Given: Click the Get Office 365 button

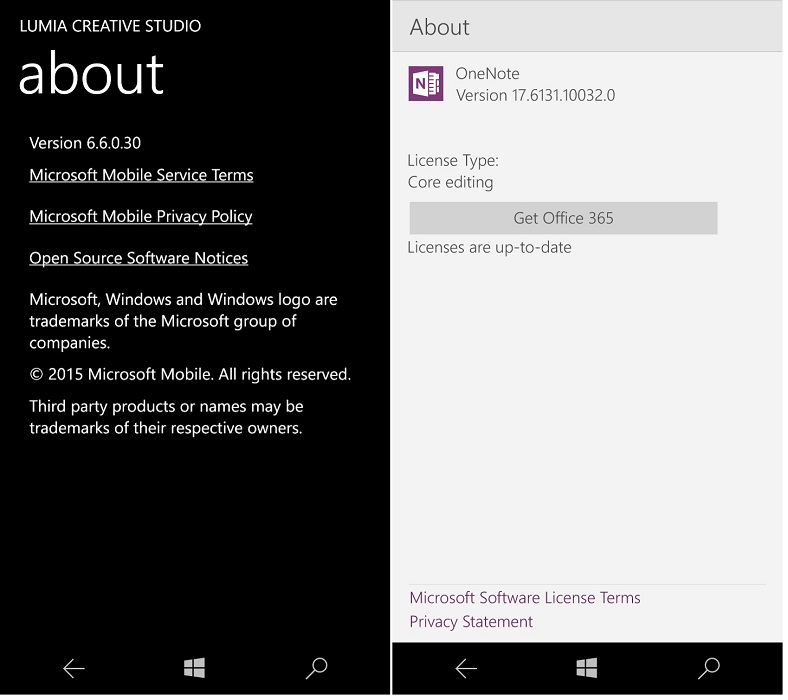Looking at the screenshot, I should pos(564,219).
